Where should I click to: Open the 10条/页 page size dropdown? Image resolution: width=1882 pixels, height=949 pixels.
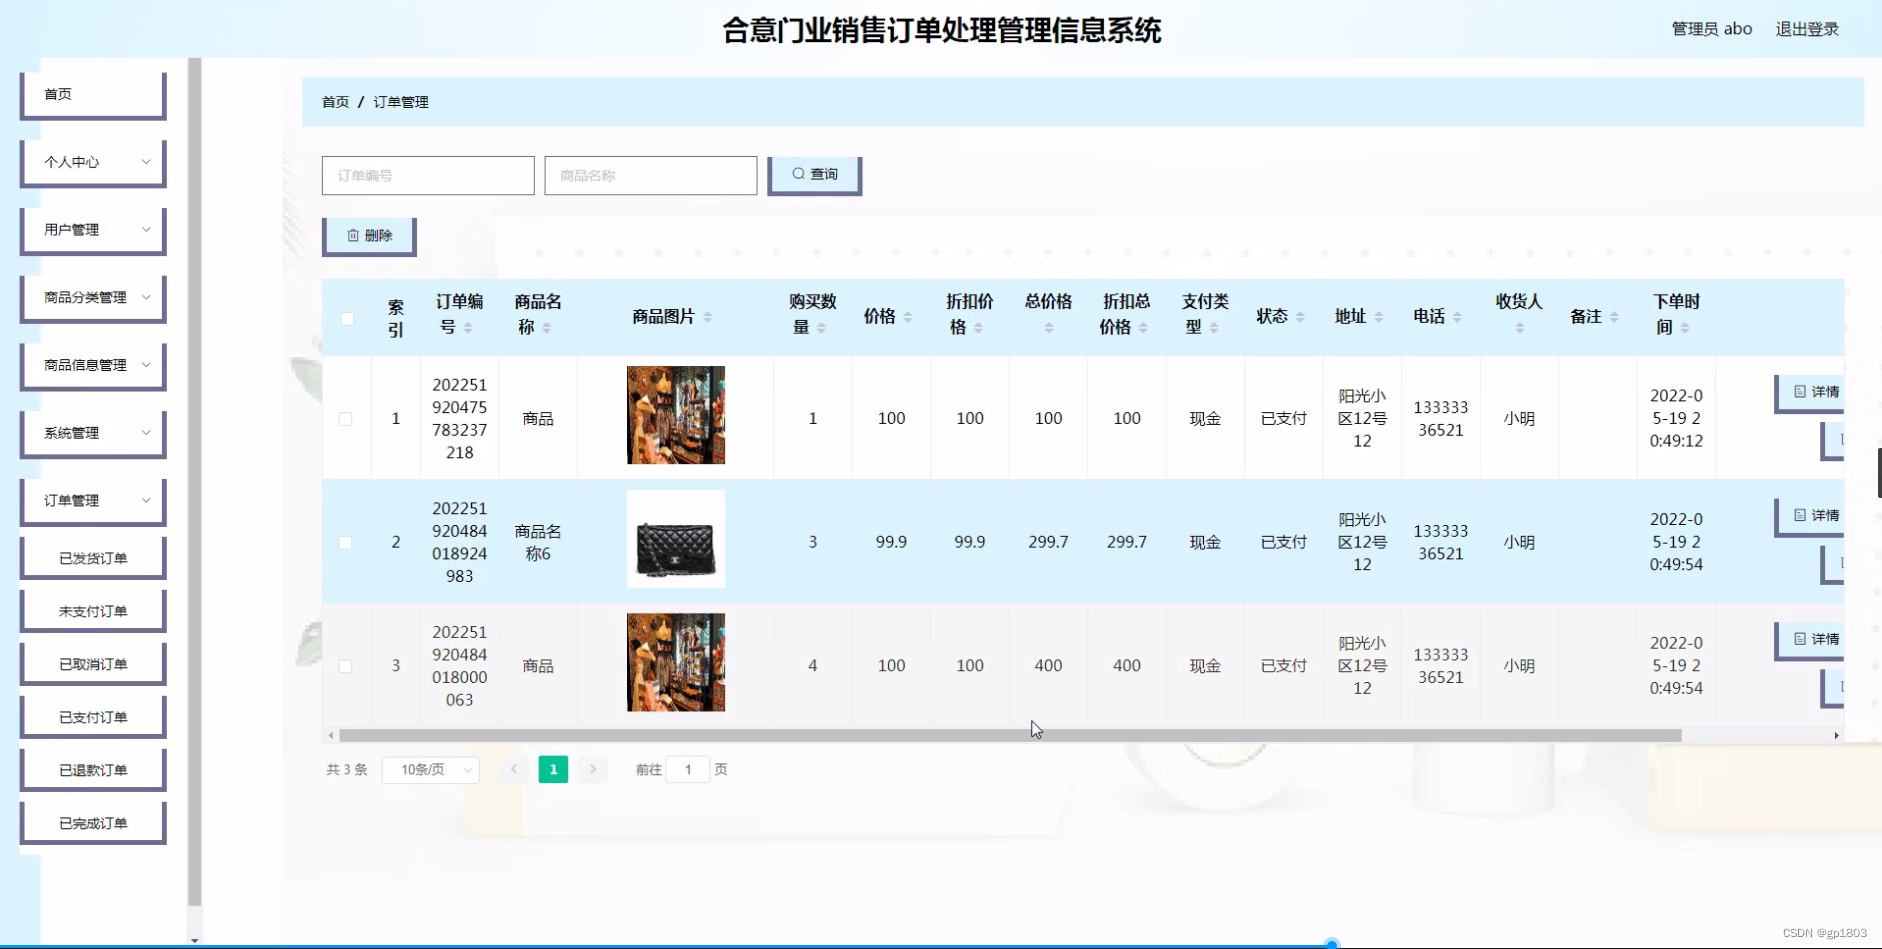click(431, 770)
